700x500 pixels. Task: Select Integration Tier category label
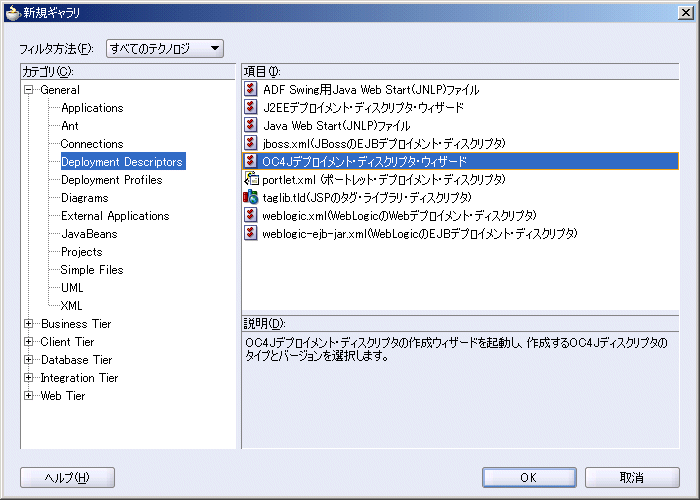pyautogui.click(x=79, y=378)
